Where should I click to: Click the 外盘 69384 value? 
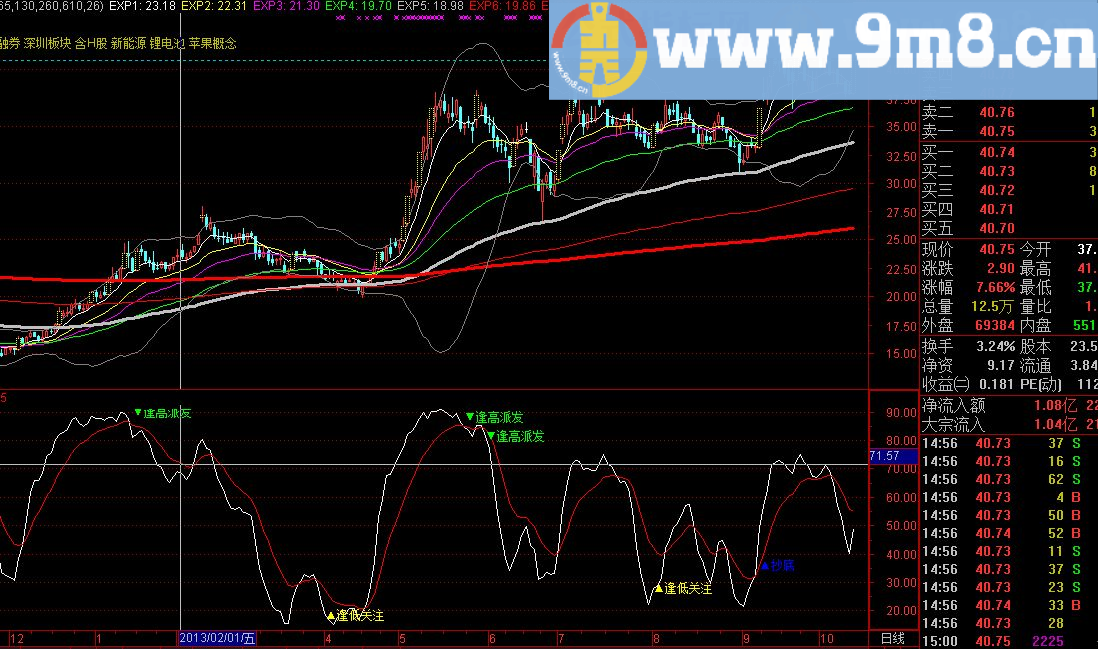tap(995, 326)
